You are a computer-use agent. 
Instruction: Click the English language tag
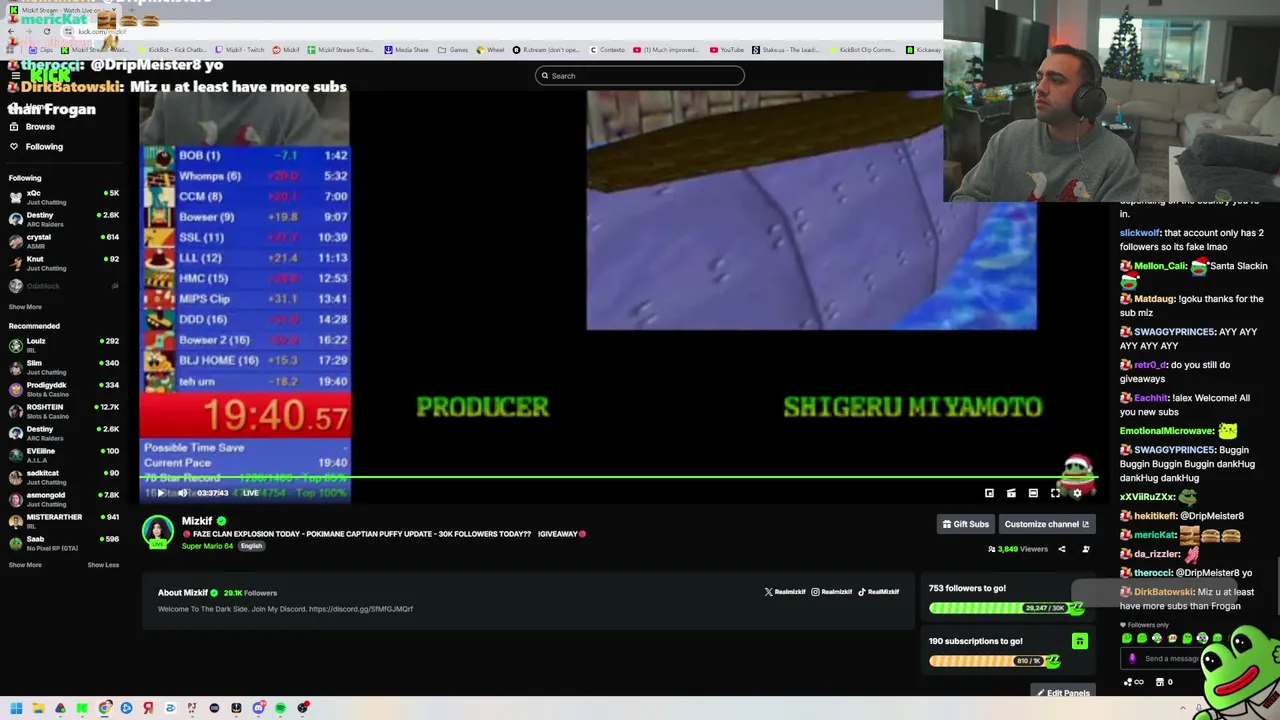(251, 546)
